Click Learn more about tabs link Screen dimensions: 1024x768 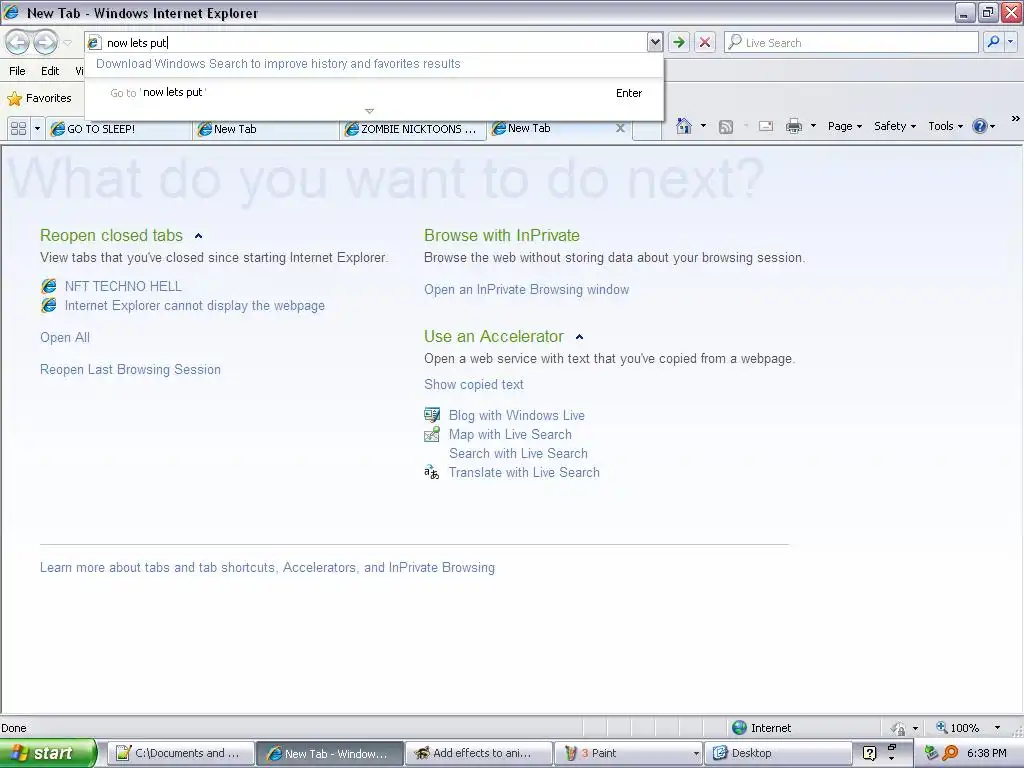point(267,567)
